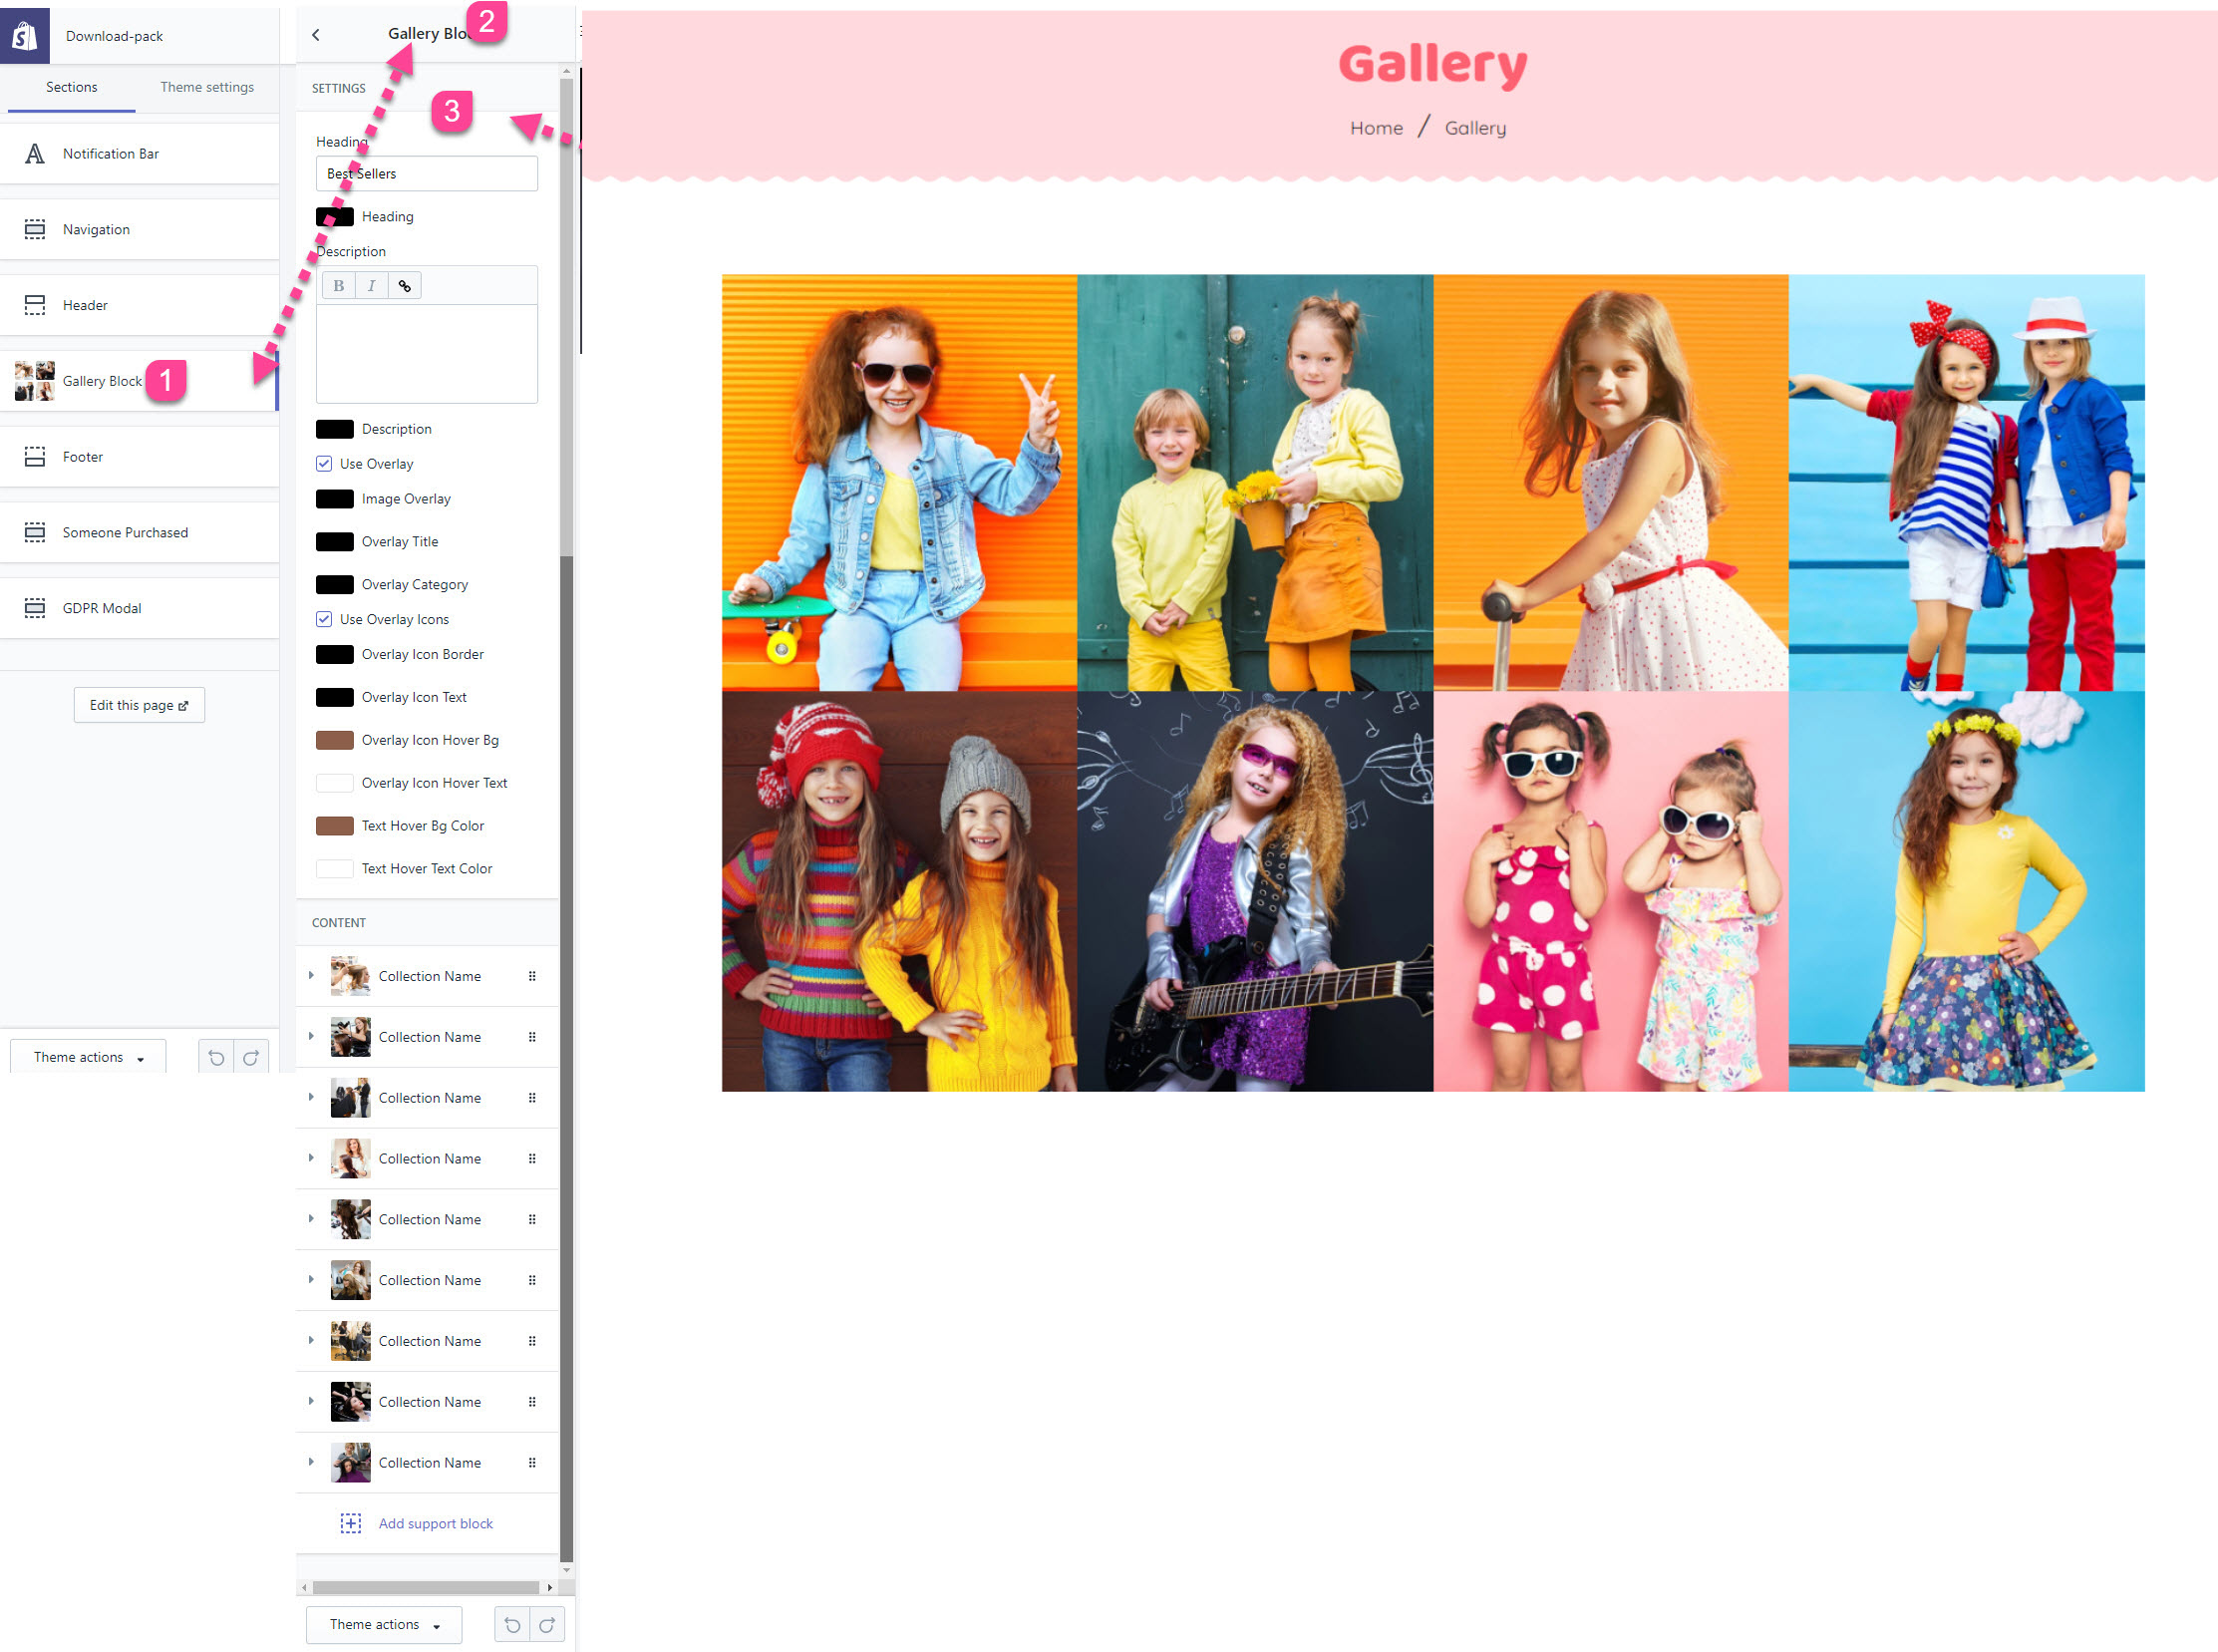Open the Footer section

tap(139, 457)
